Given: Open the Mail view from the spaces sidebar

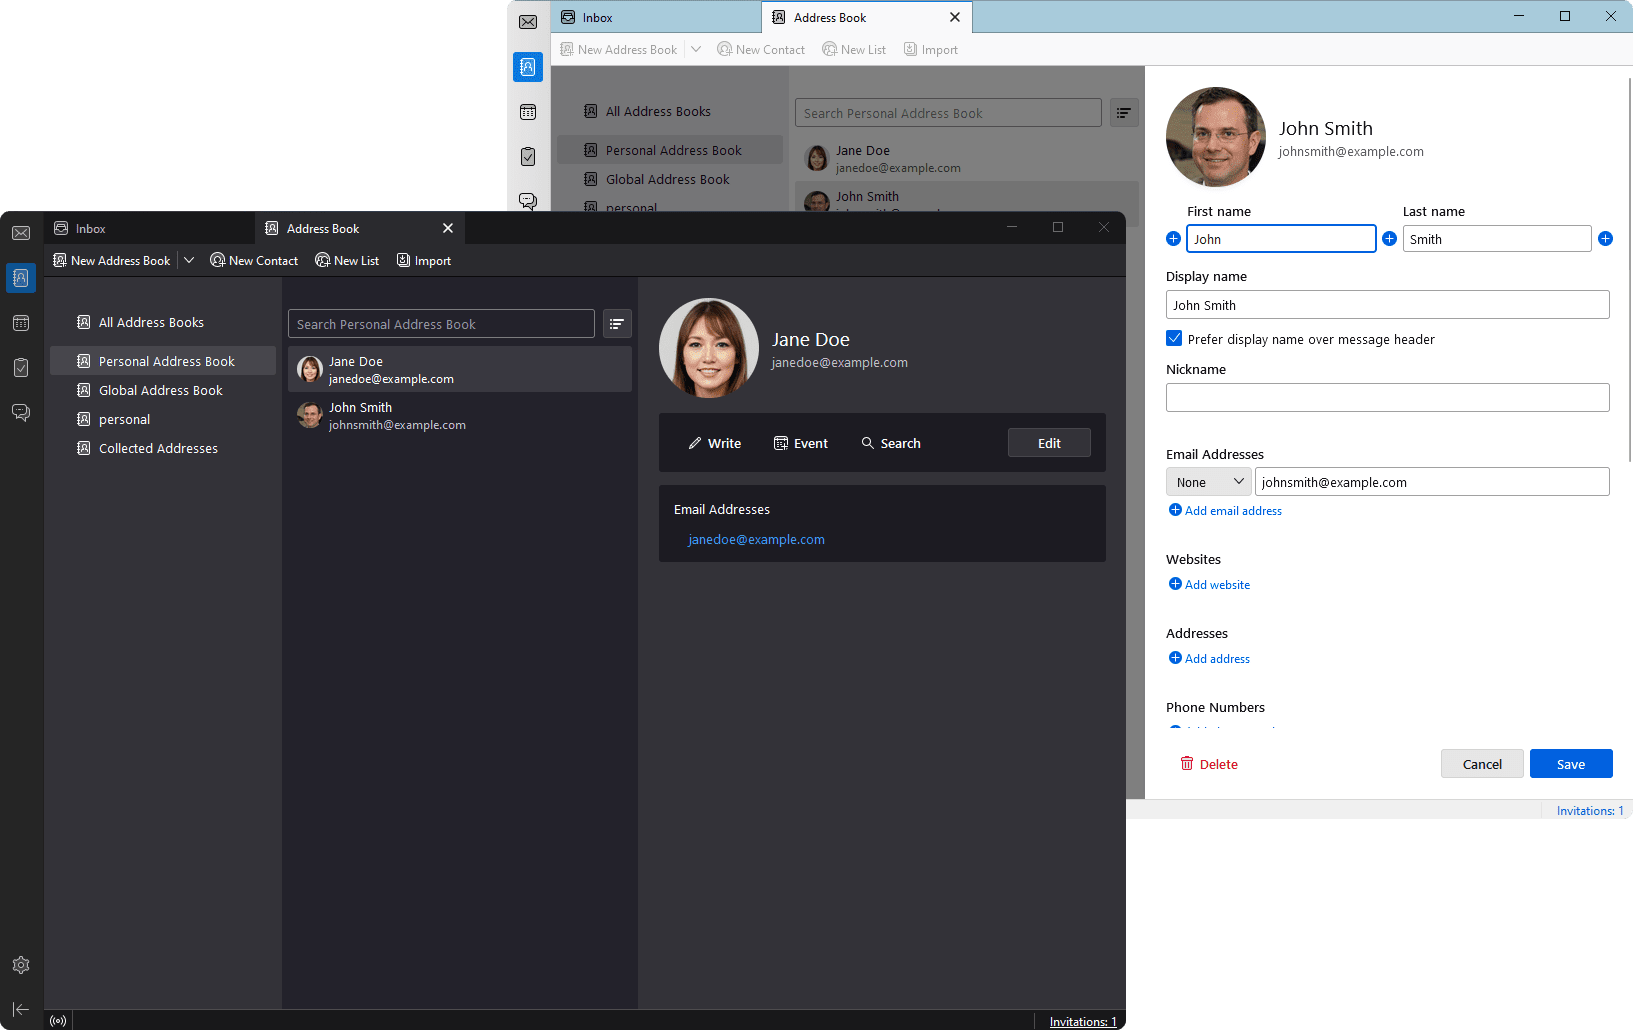Looking at the screenshot, I should click(21, 232).
